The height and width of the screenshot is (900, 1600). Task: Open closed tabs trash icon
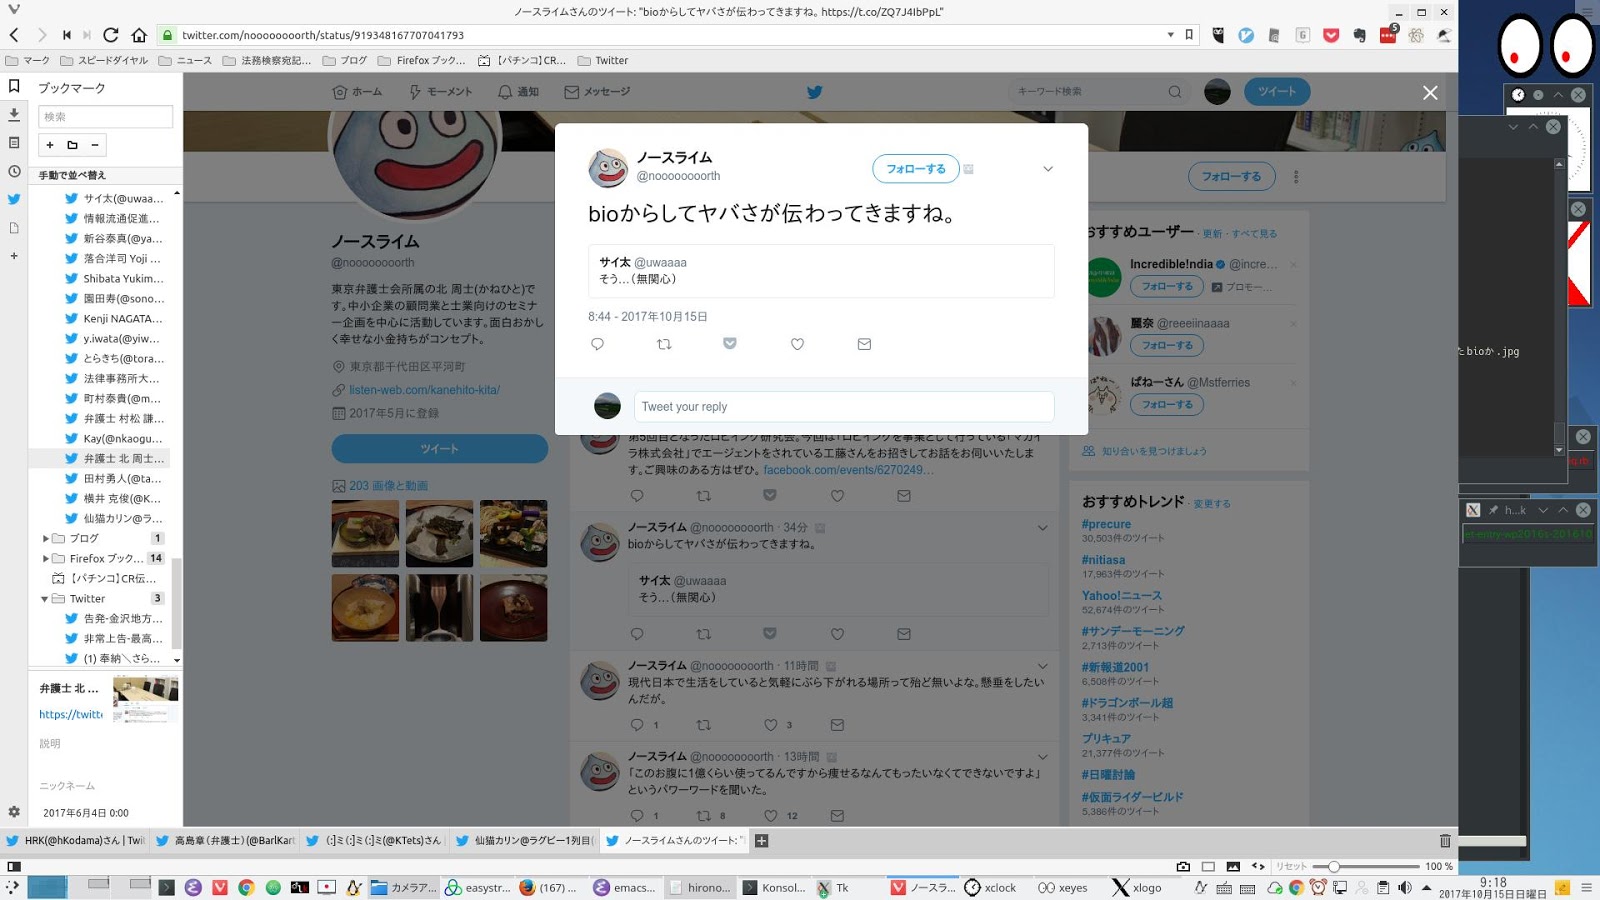pyautogui.click(x=1444, y=840)
